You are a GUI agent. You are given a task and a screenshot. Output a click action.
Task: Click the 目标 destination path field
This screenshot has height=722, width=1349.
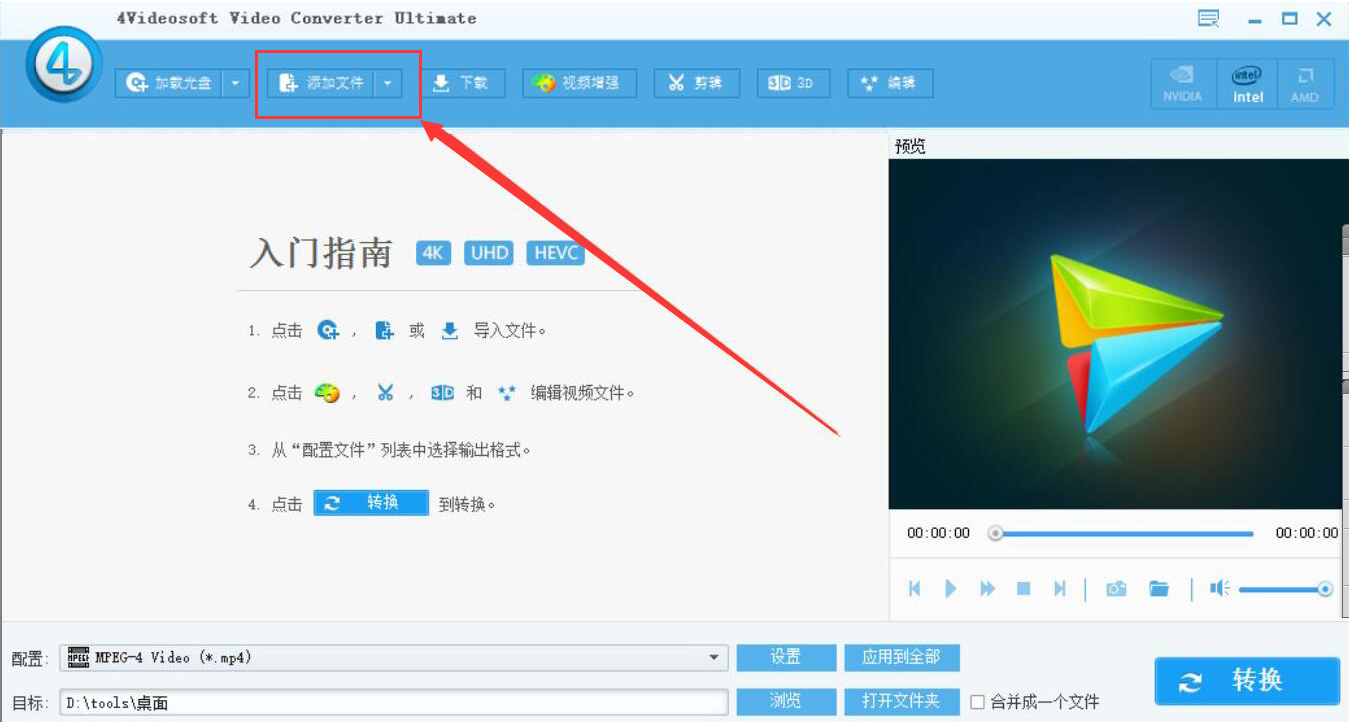pyautogui.click(x=393, y=703)
